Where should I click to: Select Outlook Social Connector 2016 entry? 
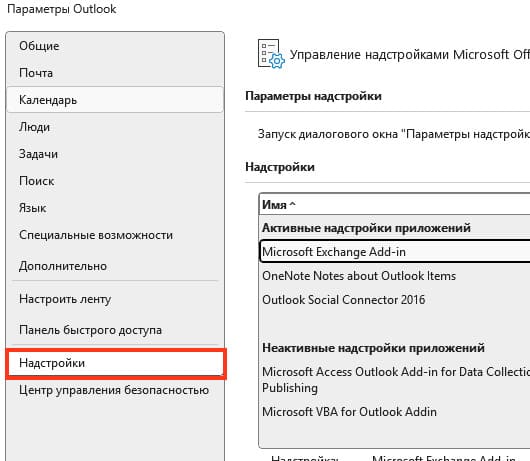click(394, 300)
